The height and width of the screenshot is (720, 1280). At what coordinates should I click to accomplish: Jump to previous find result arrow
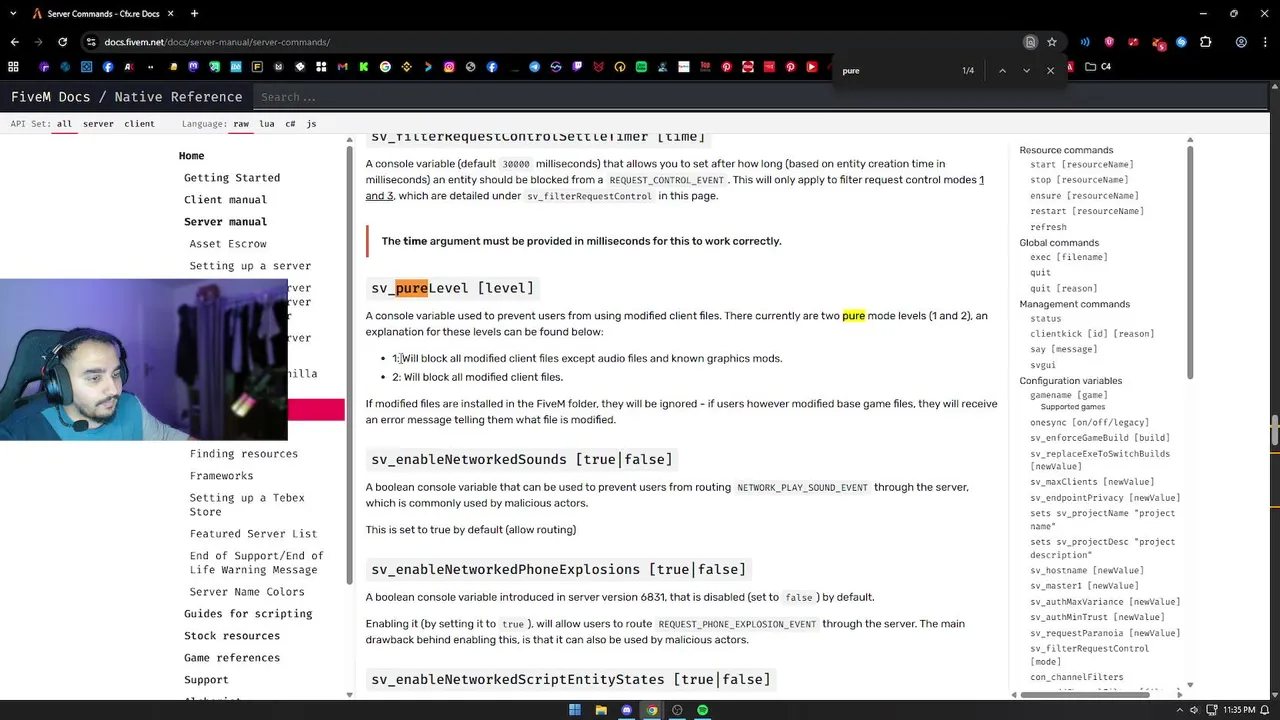click(1002, 71)
